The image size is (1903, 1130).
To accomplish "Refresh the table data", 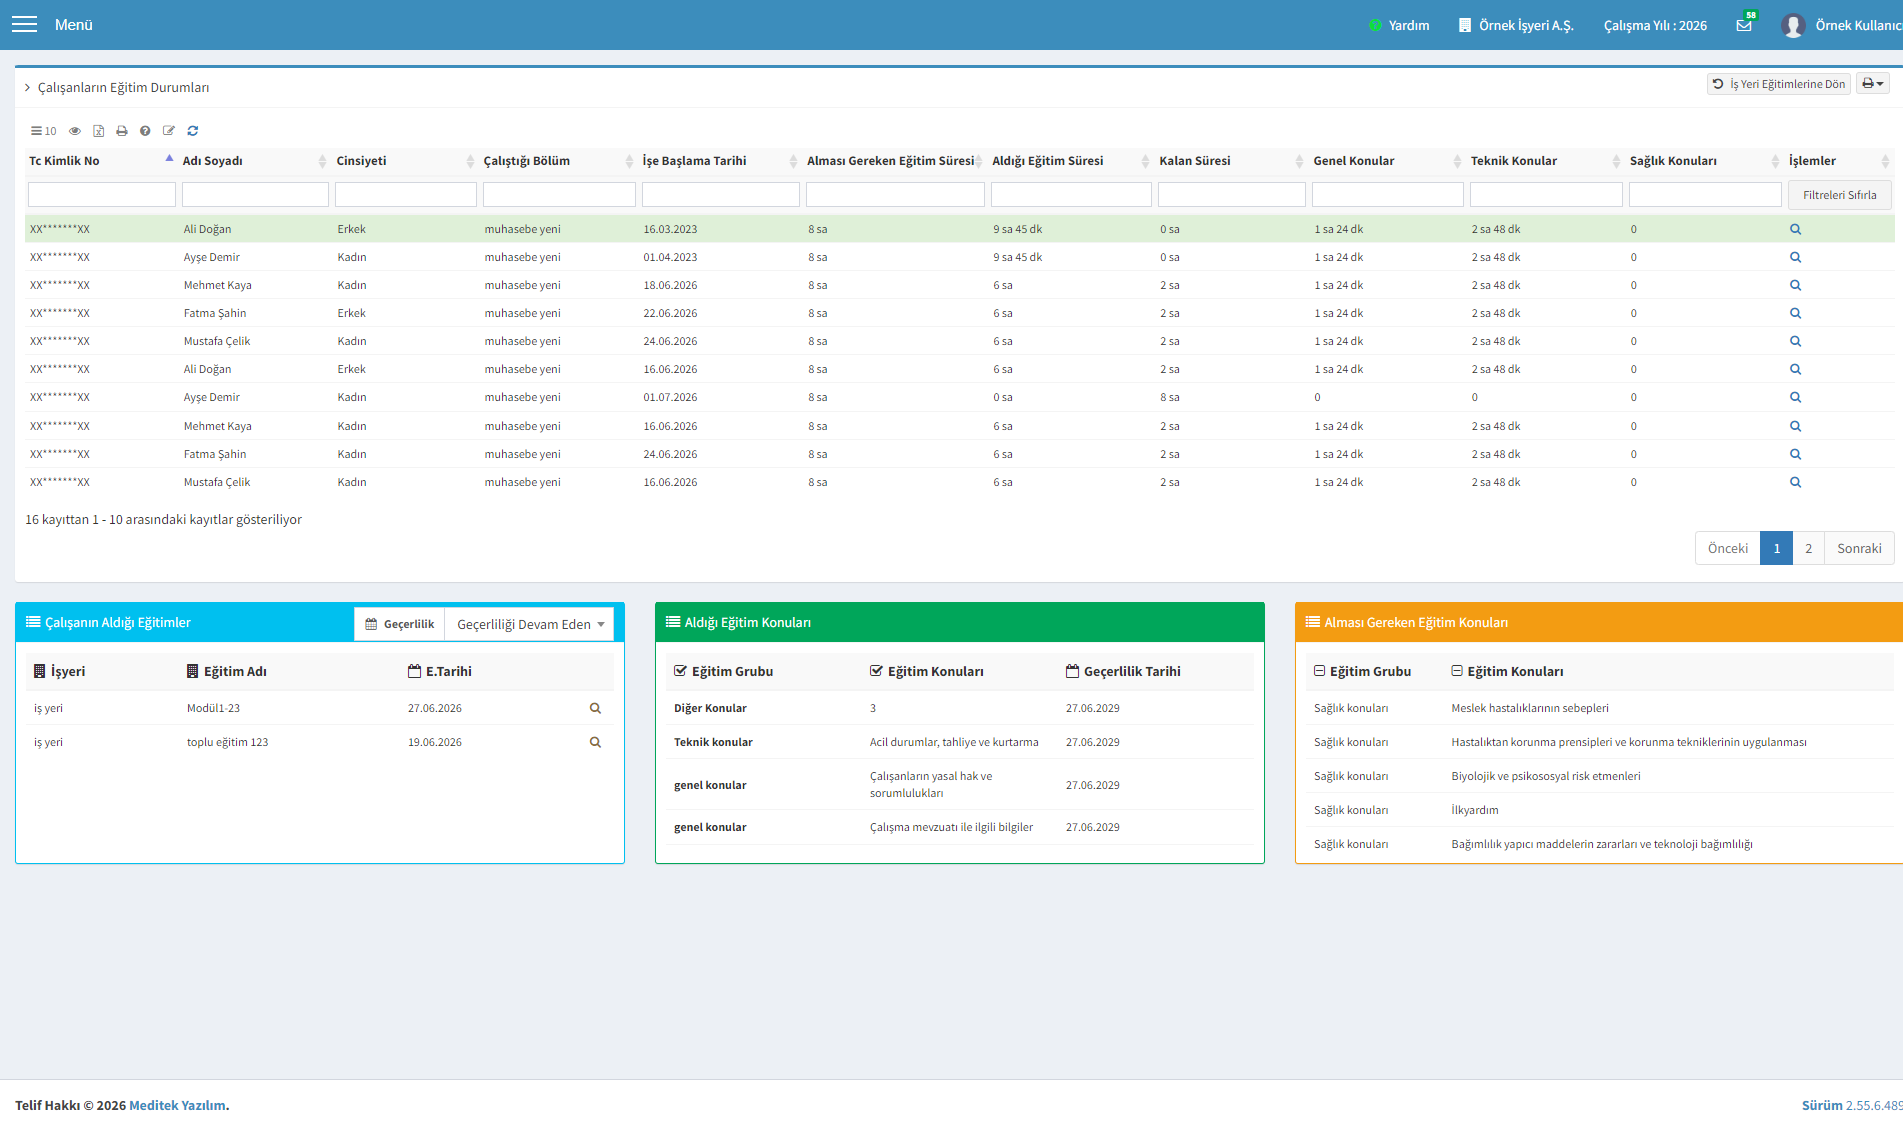I will tap(193, 131).
